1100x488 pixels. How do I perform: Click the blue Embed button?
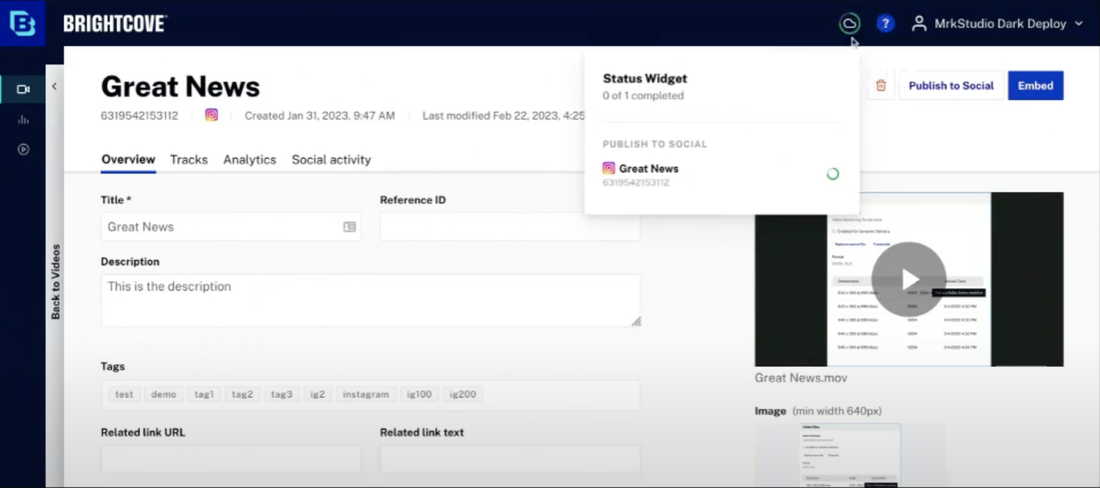click(x=1035, y=86)
